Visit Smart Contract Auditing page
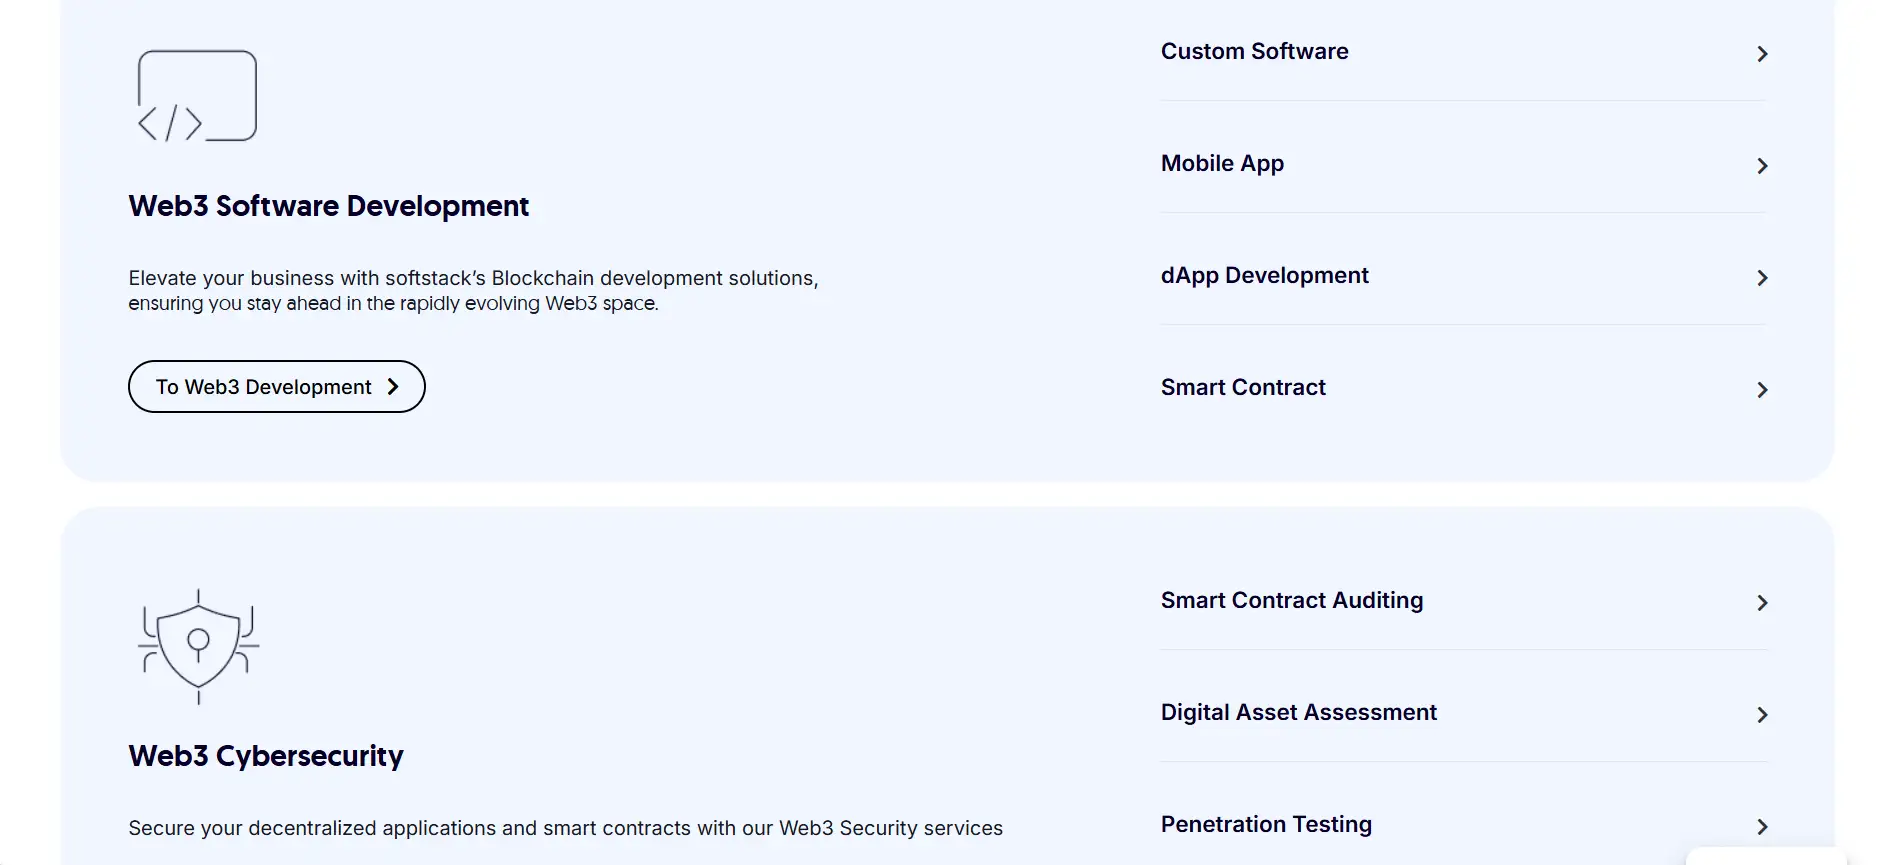This screenshot has height=865, width=1897. (1291, 601)
